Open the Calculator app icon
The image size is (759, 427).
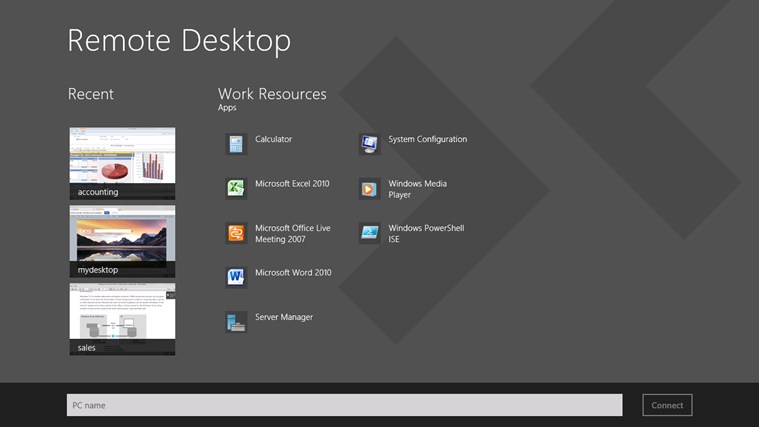click(236, 144)
